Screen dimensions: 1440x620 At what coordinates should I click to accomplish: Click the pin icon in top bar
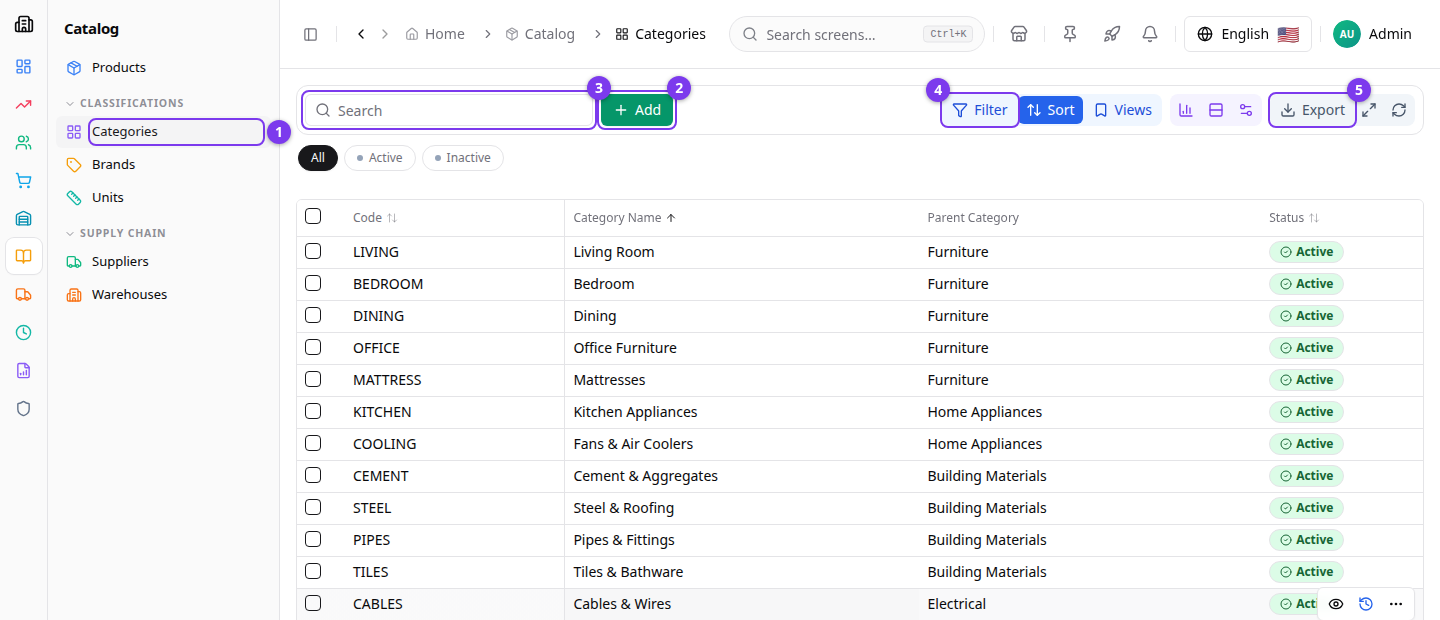(x=1070, y=34)
